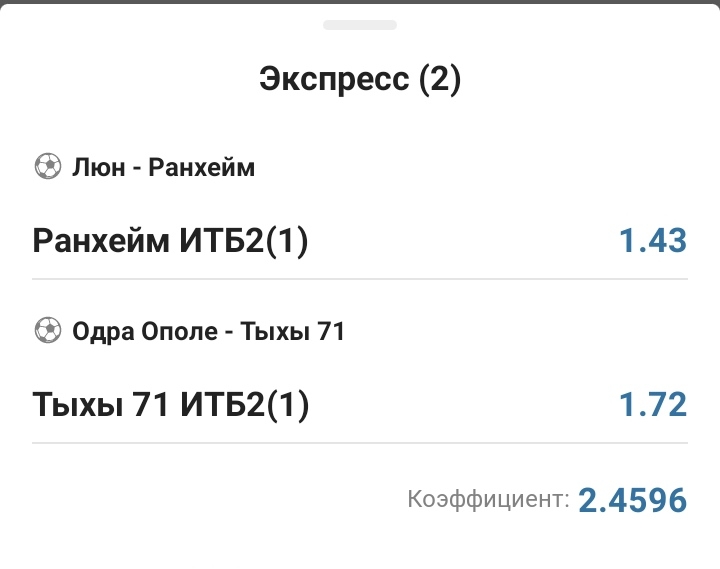Click the divider line below the Ранхейм bet
Screen dimensions: 720x569
coord(360,279)
